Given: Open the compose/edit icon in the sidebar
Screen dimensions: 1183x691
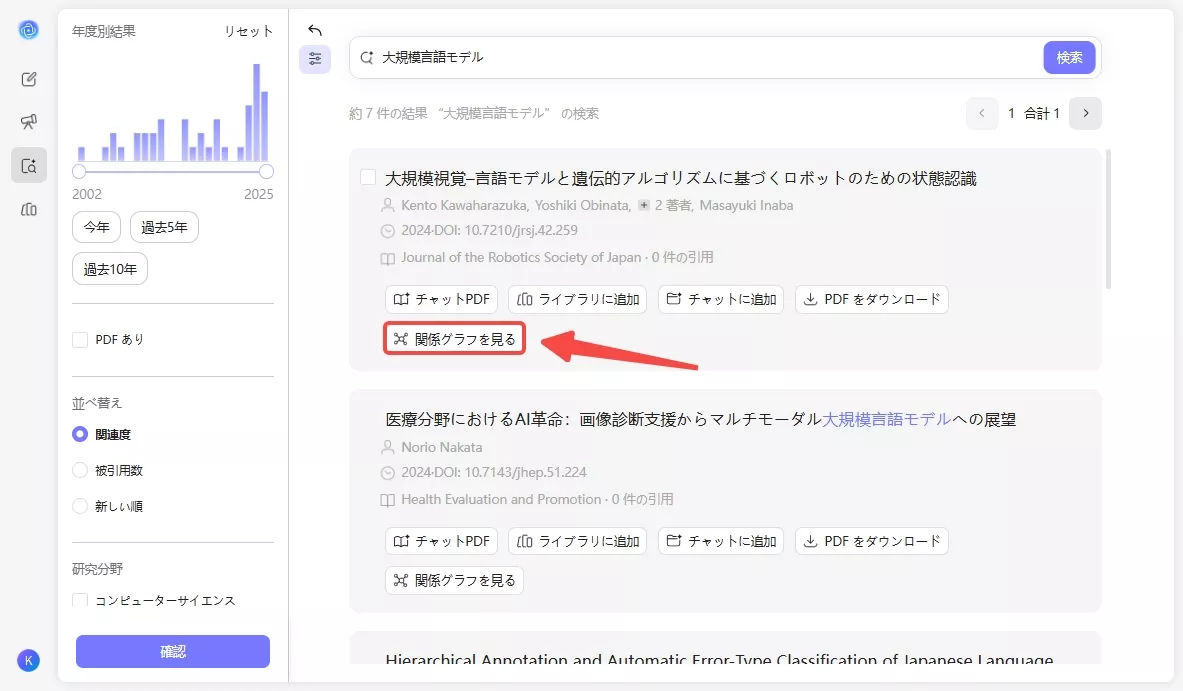Looking at the screenshot, I should coord(29,78).
